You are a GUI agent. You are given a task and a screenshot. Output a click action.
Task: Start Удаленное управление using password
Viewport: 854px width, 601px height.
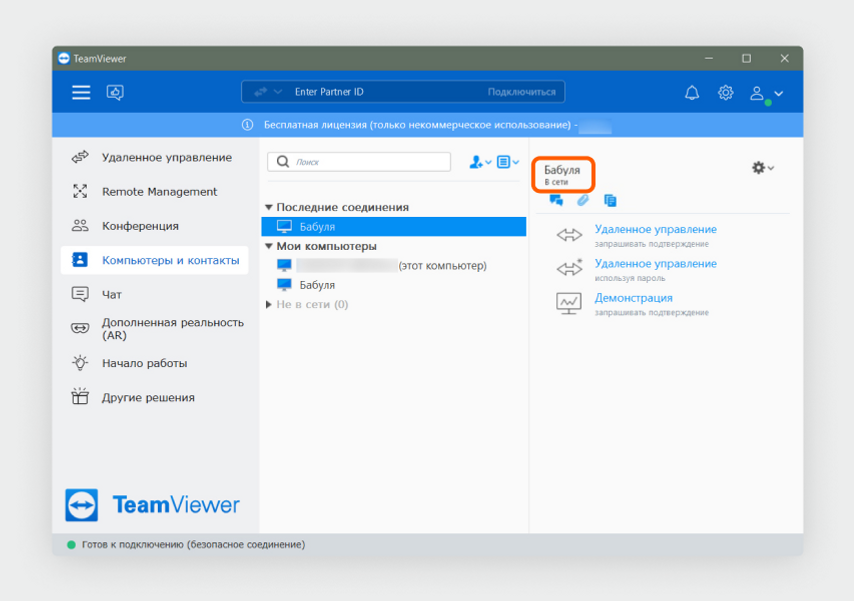click(655, 264)
